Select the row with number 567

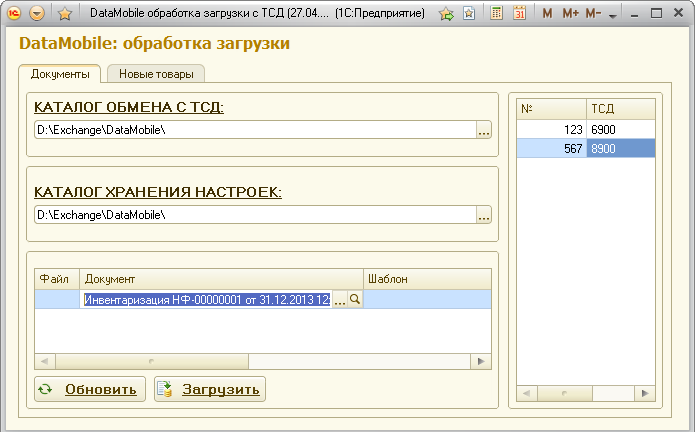[x=586, y=148]
